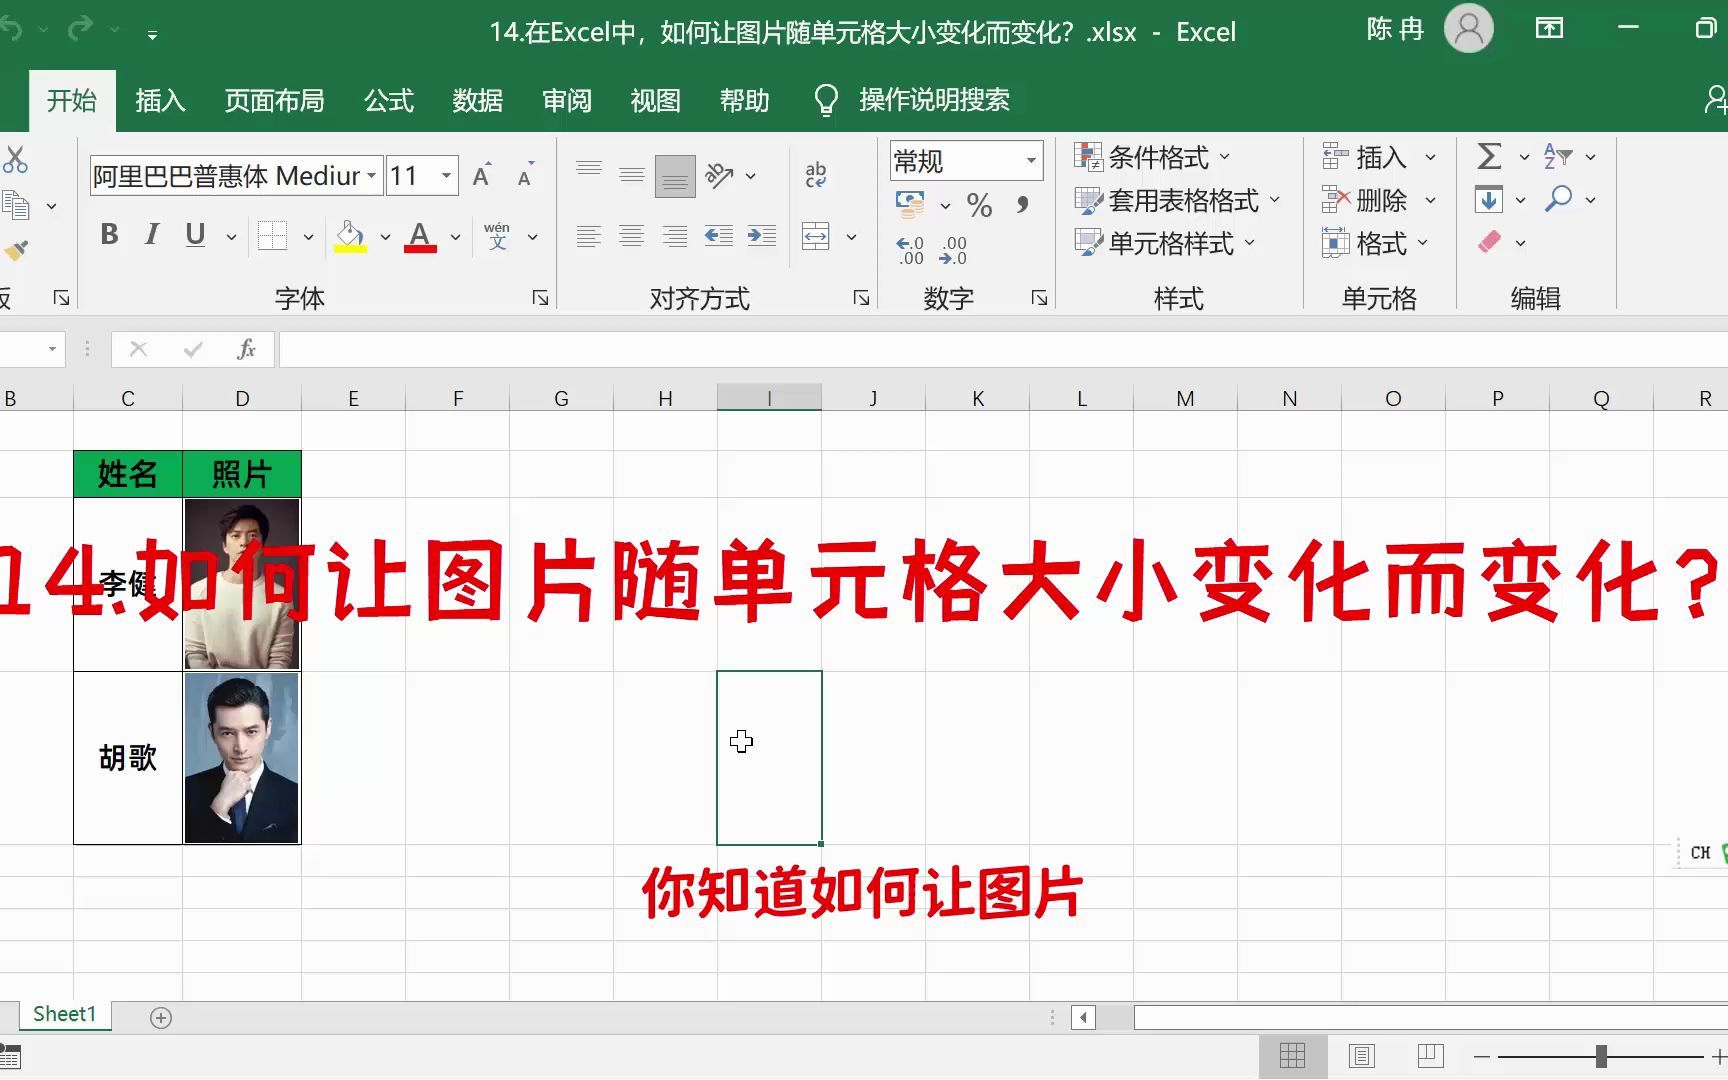
Task: Select the increase font size icon
Action: tap(480, 175)
